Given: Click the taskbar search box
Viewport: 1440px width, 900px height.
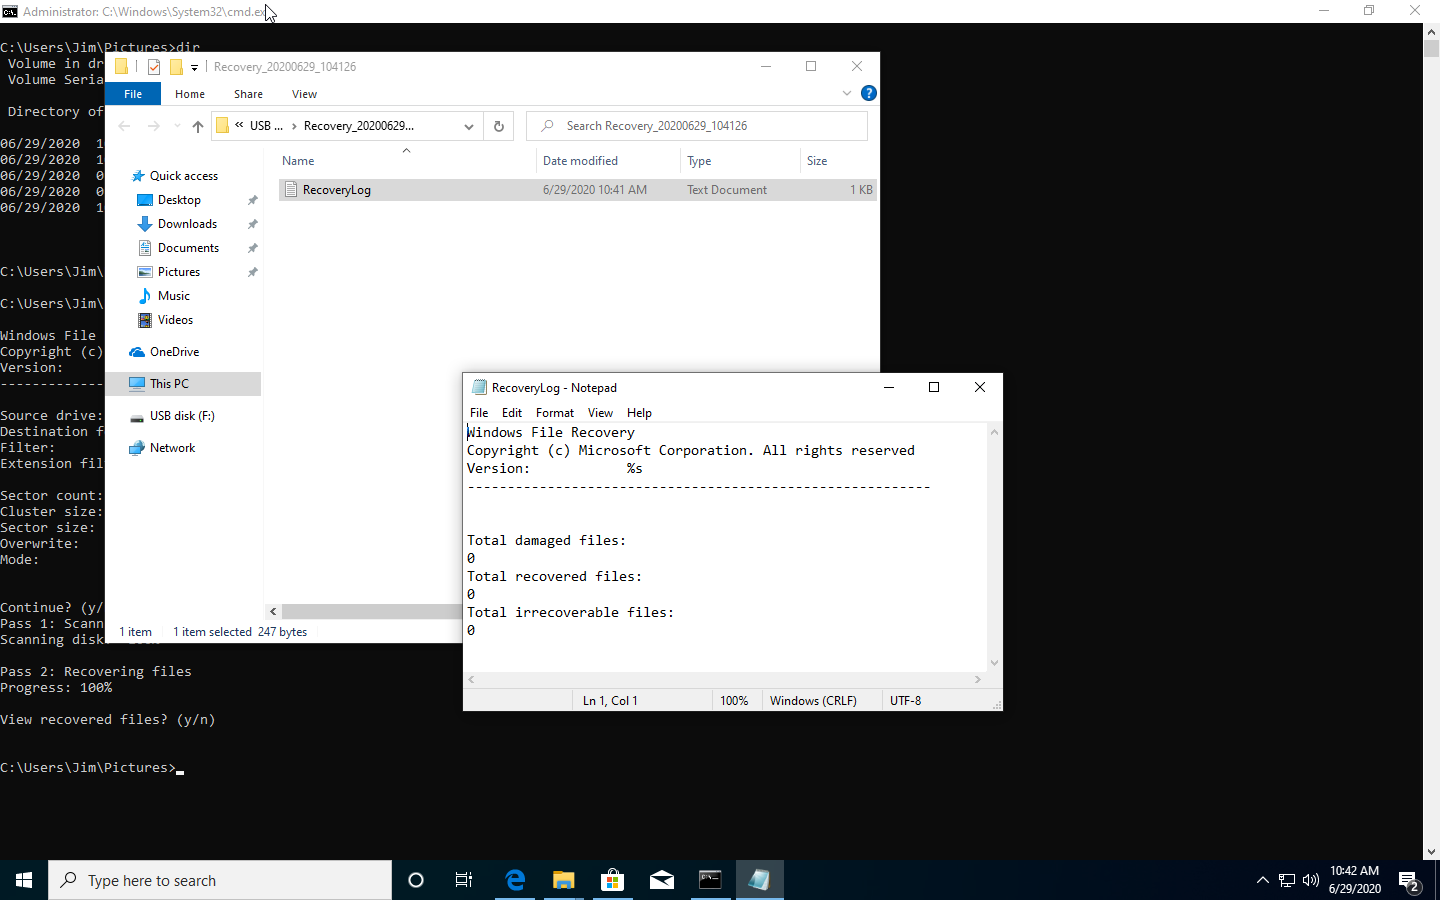Looking at the screenshot, I should coord(220,880).
